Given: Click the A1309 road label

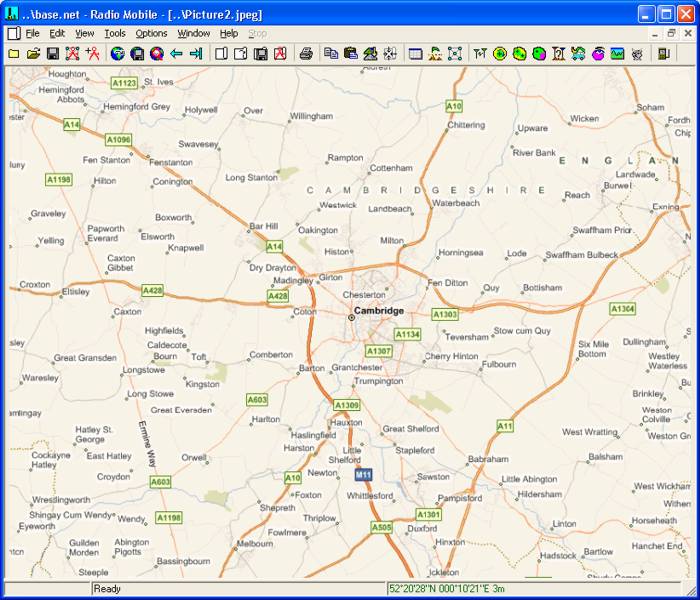Looking at the screenshot, I should (x=346, y=405).
